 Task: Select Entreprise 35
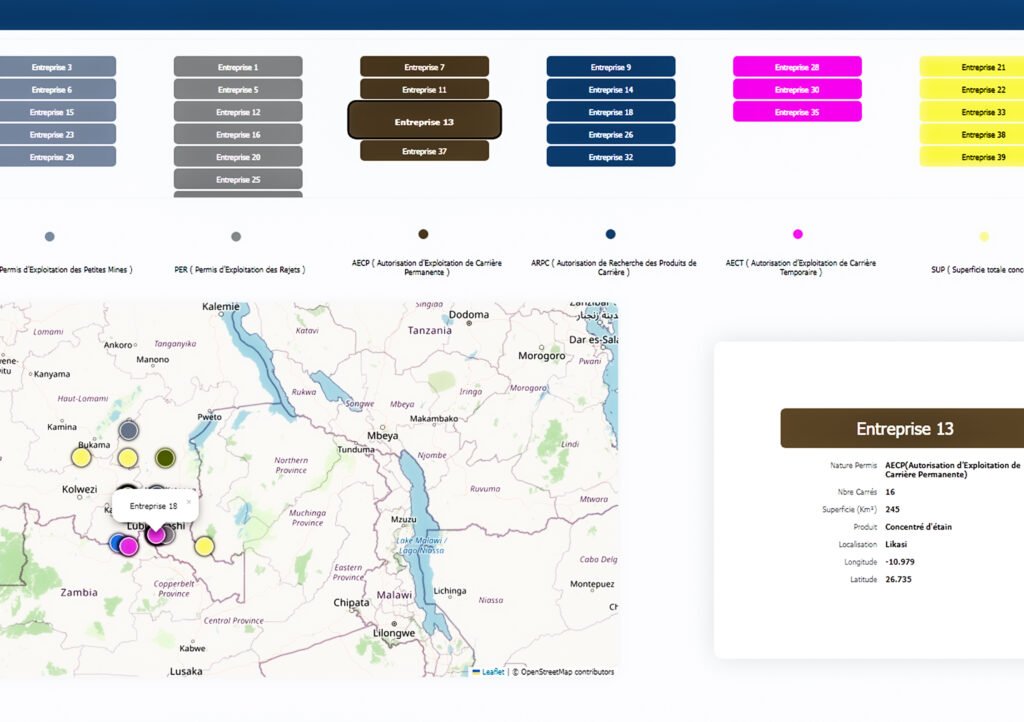pos(797,112)
